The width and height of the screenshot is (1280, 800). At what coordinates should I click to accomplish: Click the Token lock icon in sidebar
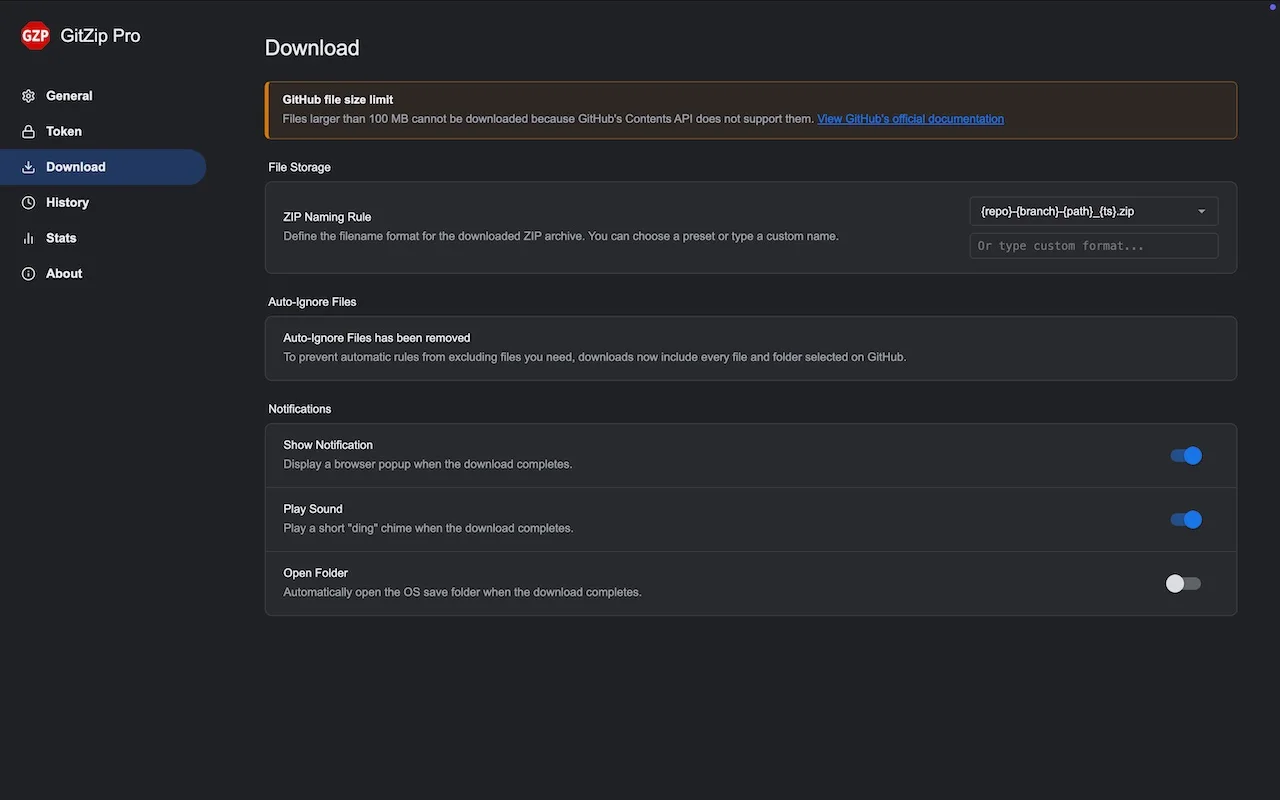pyautogui.click(x=28, y=132)
